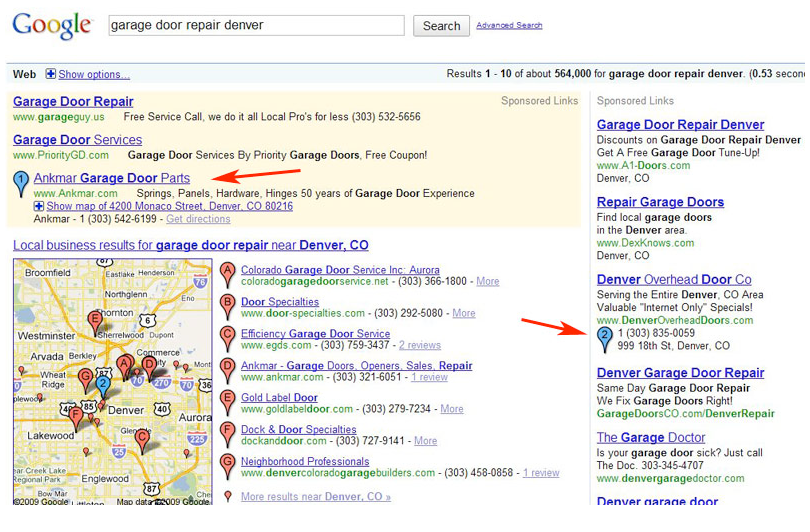Click the blue marker 2 beside Denver Overhead ad

click(x=604, y=340)
